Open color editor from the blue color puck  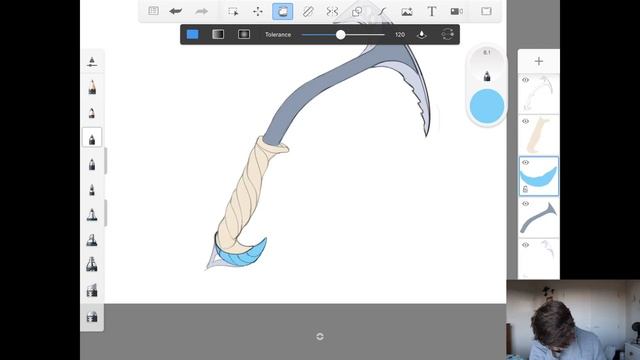pyautogui.click(x=487, y=106)
